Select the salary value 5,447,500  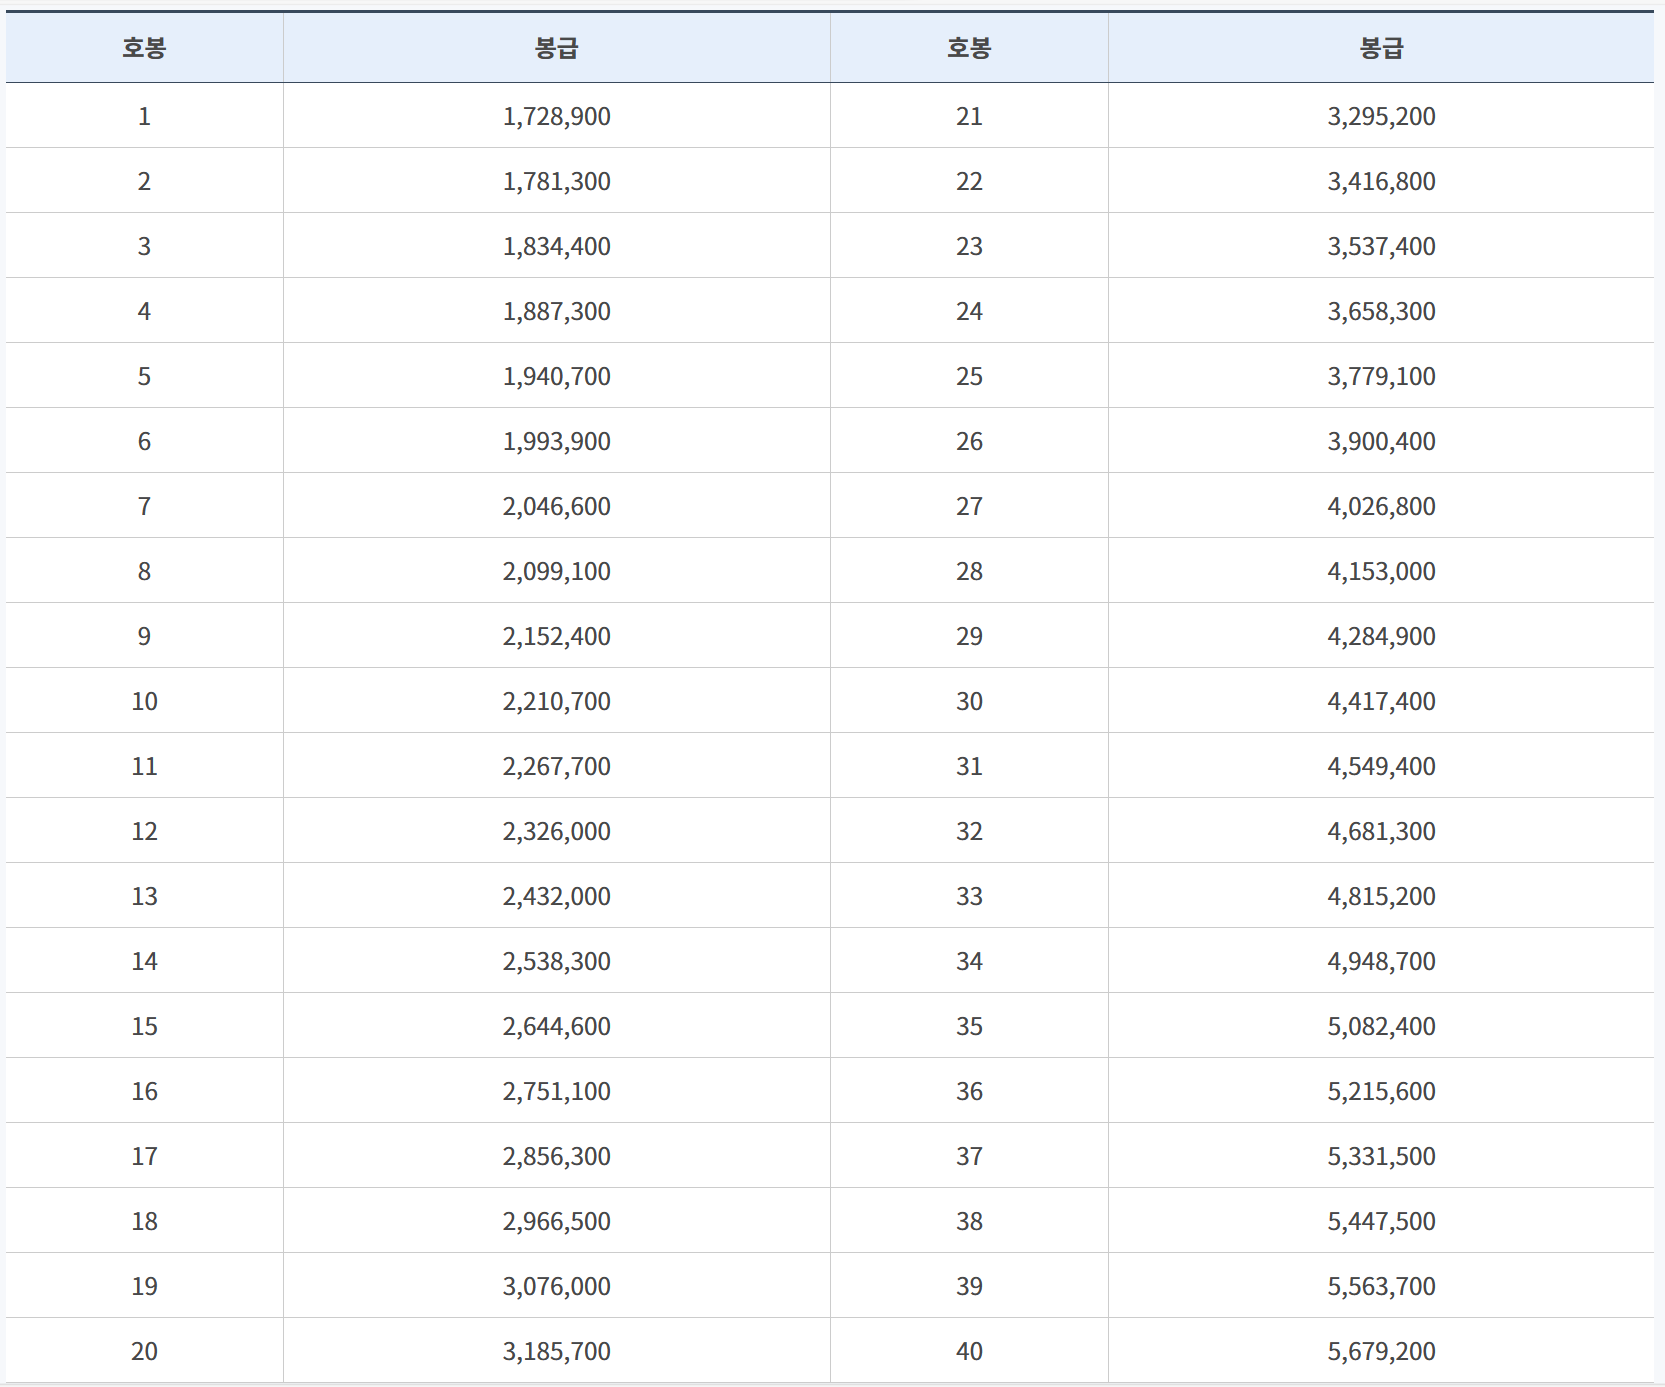[1381, 1221]
